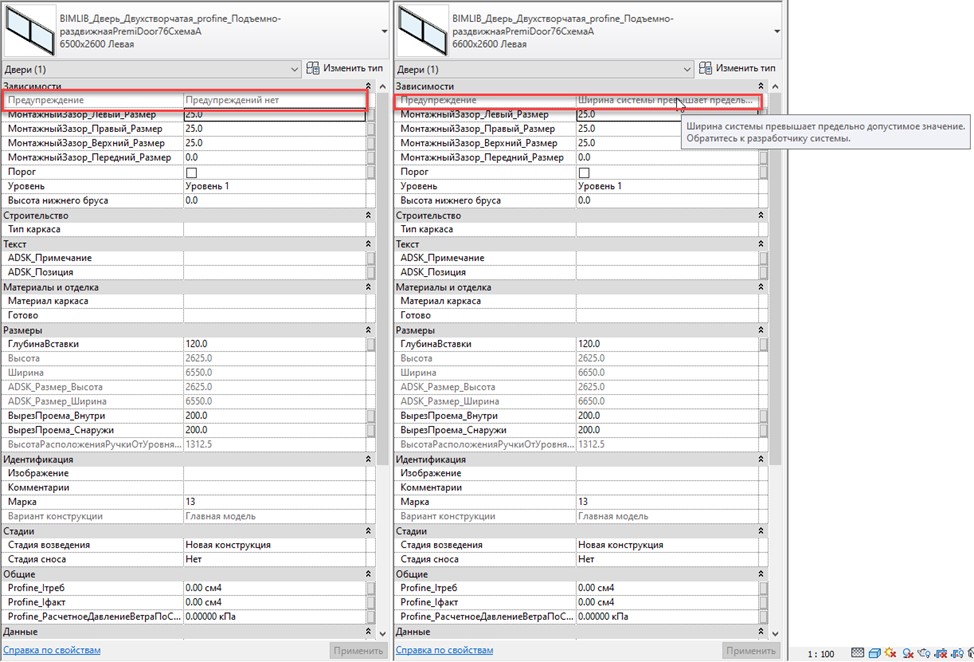Toggle Shadows icon in view control bar
This screenshot has height=662, width=974.
tap(908, 653)
